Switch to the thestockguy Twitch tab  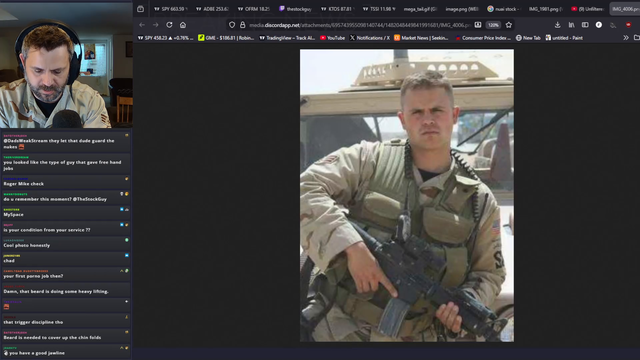[295, 9]
